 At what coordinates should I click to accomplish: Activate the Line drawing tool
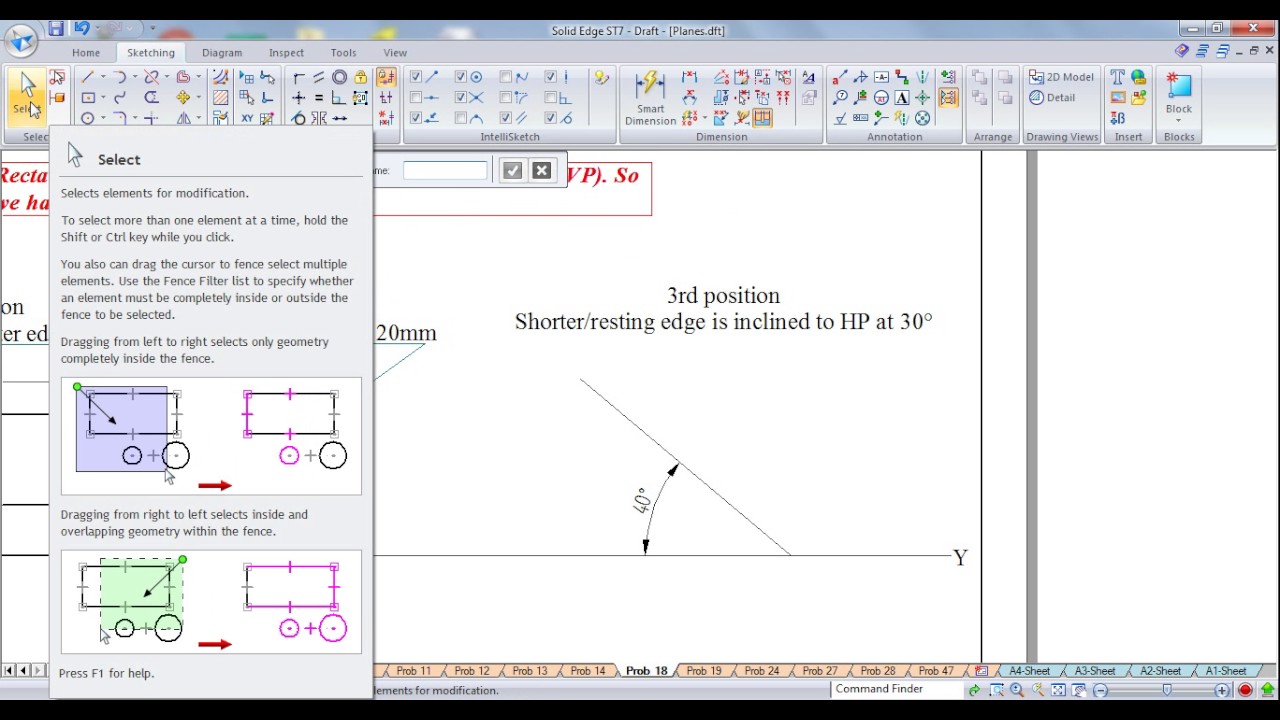[87, 77]
